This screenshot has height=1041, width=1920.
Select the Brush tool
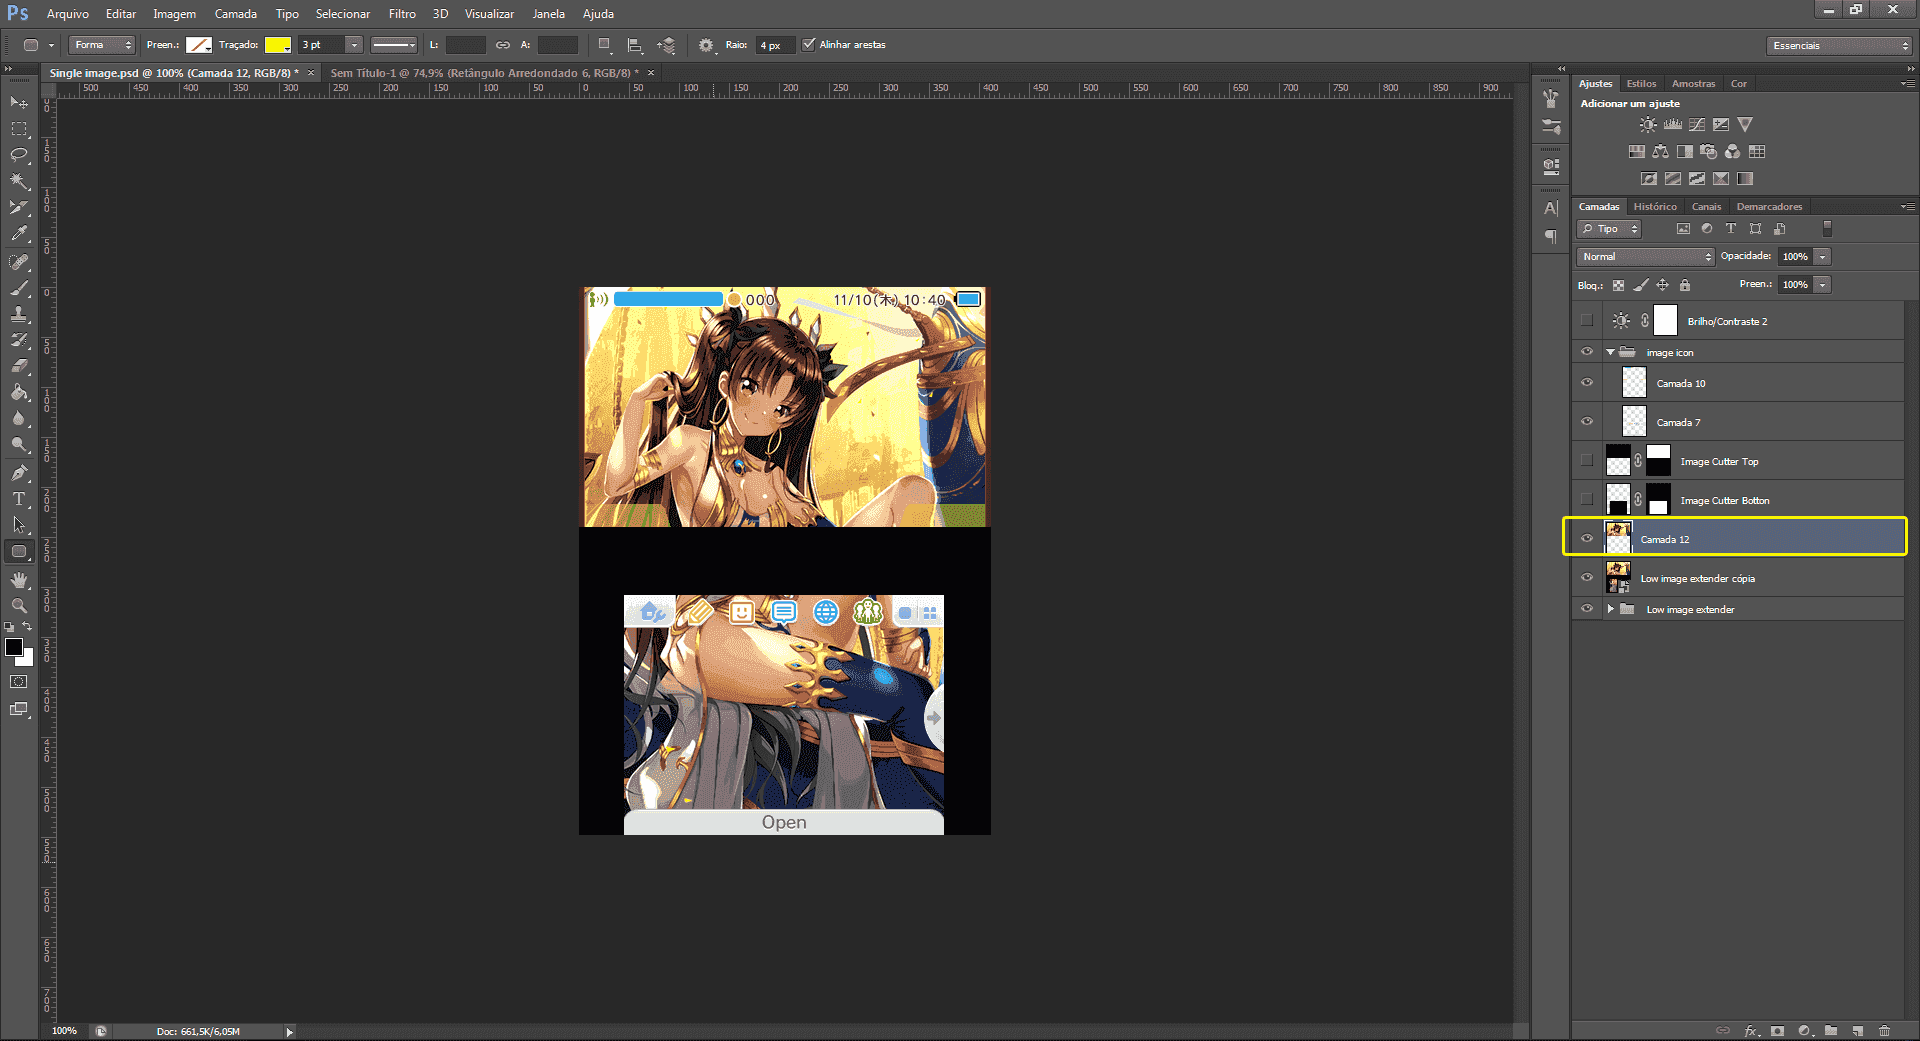pos(19,288)
